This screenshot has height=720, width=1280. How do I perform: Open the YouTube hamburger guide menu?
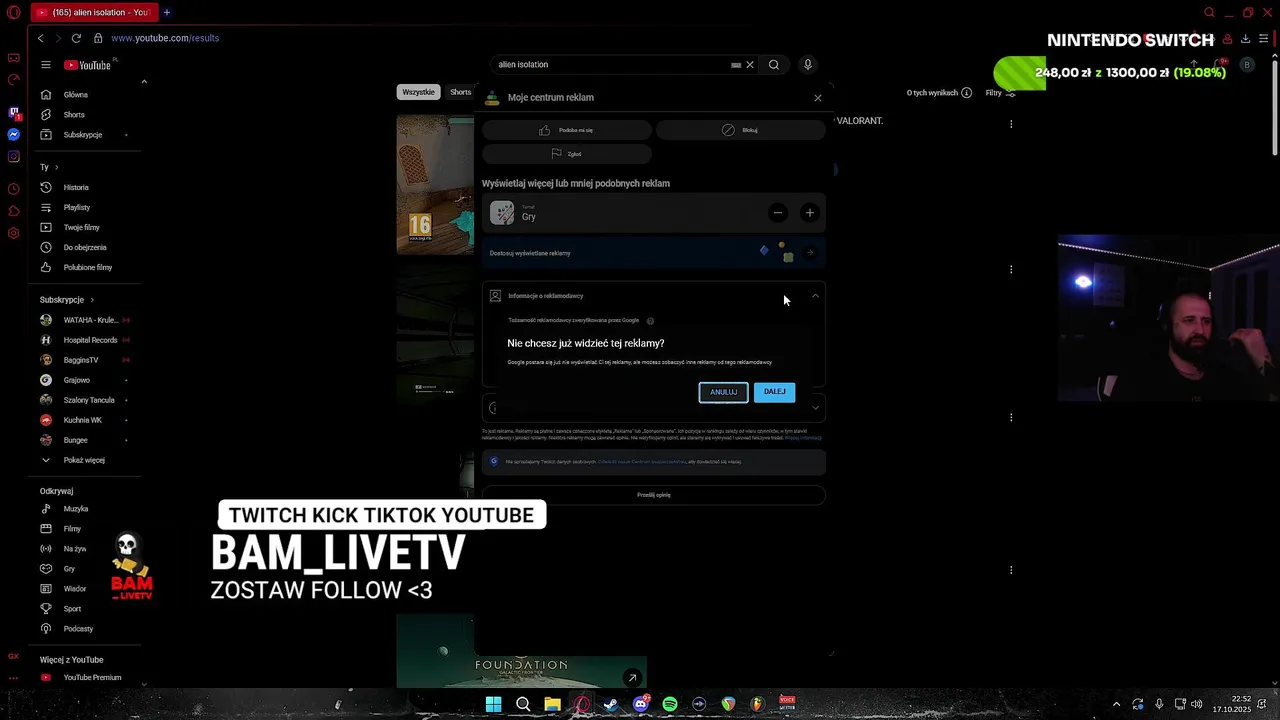(x=45, y=65)
